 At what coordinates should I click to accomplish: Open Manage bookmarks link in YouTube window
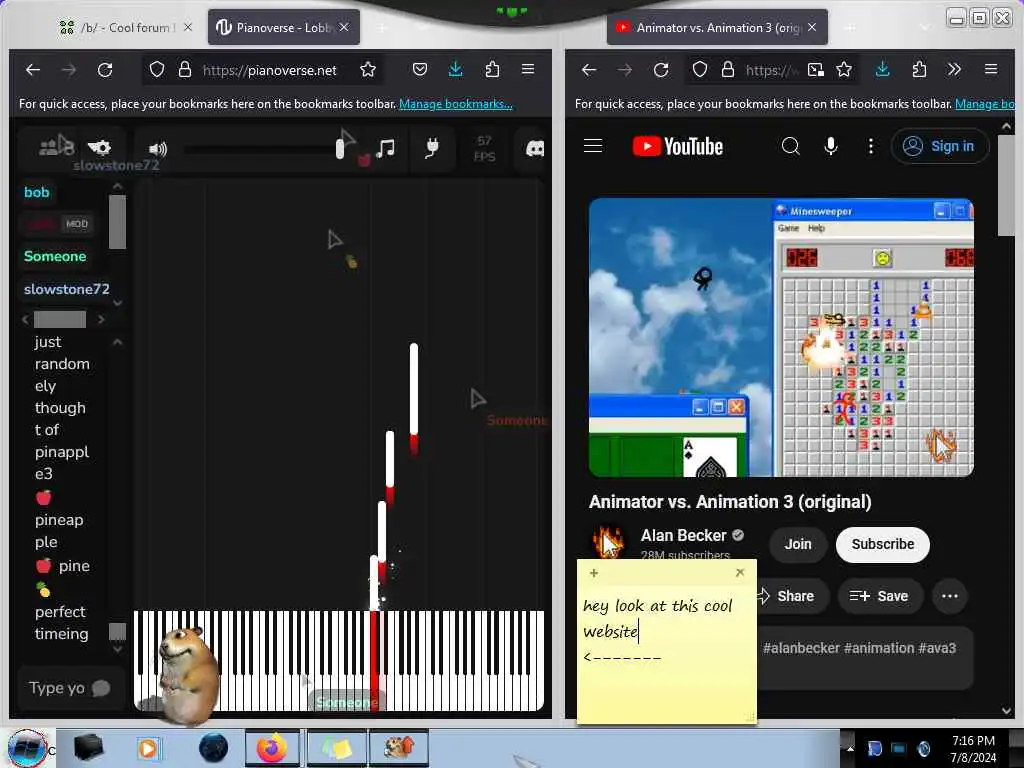985,104
